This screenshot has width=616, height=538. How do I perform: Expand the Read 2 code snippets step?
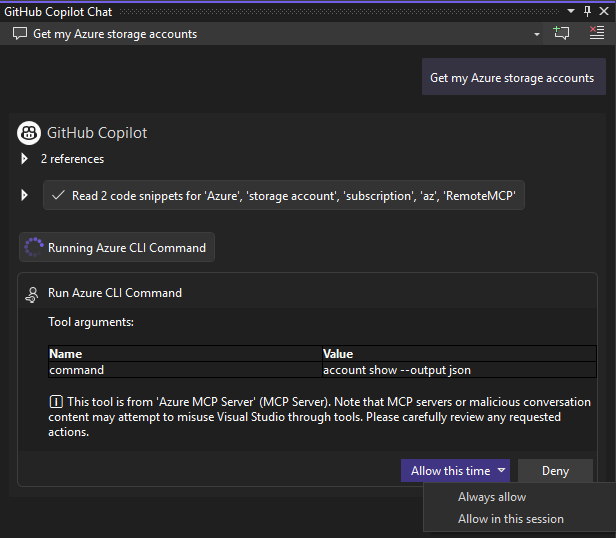click(25, 195)
